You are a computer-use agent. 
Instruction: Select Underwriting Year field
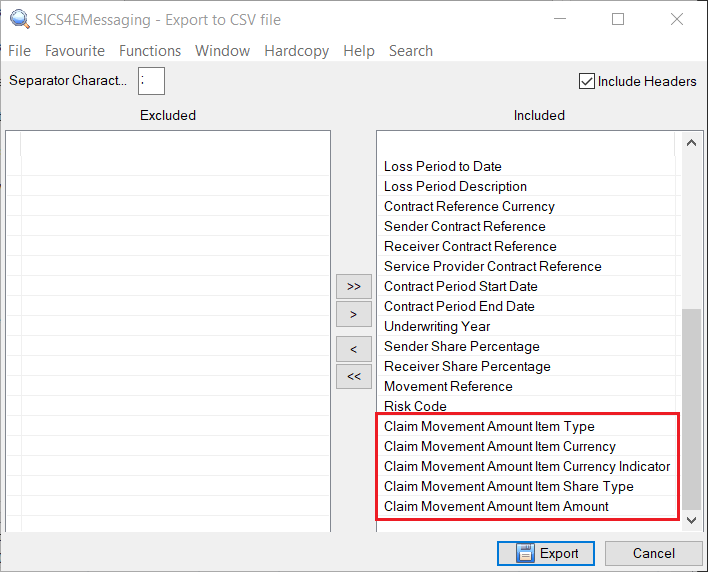437,327
